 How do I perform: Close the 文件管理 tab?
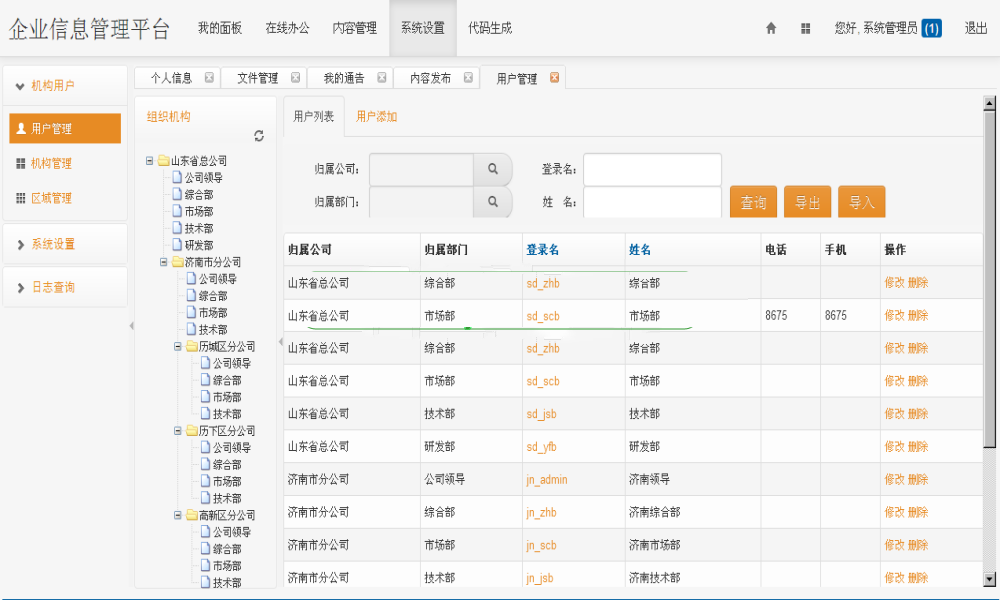coord(295,77)
